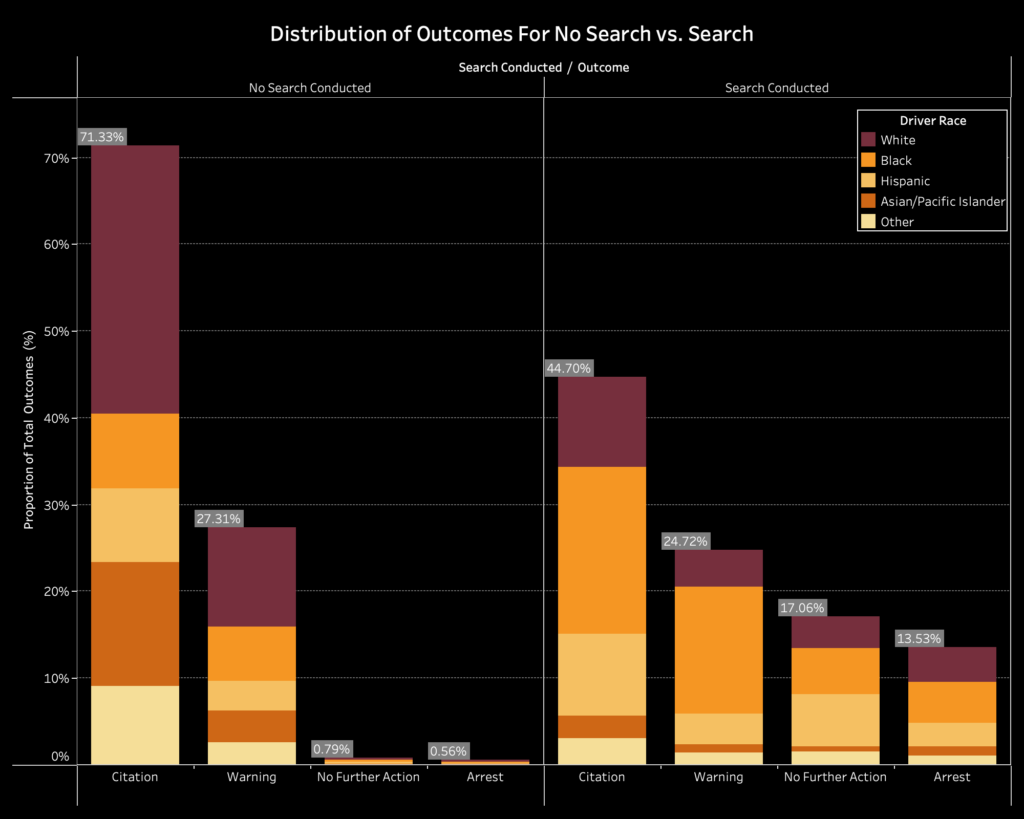Click the Driver Race legend title
The width and height of the screenshot is (1024, 819).
[932, 120]
